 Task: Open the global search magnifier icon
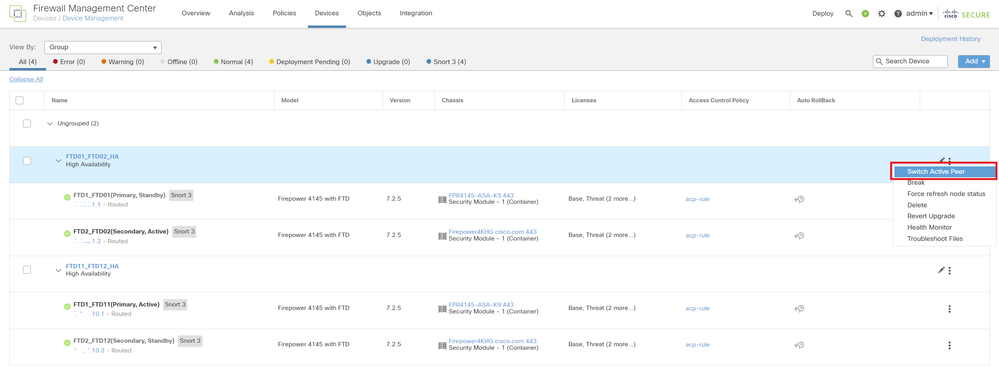click(x=849, y=13)
